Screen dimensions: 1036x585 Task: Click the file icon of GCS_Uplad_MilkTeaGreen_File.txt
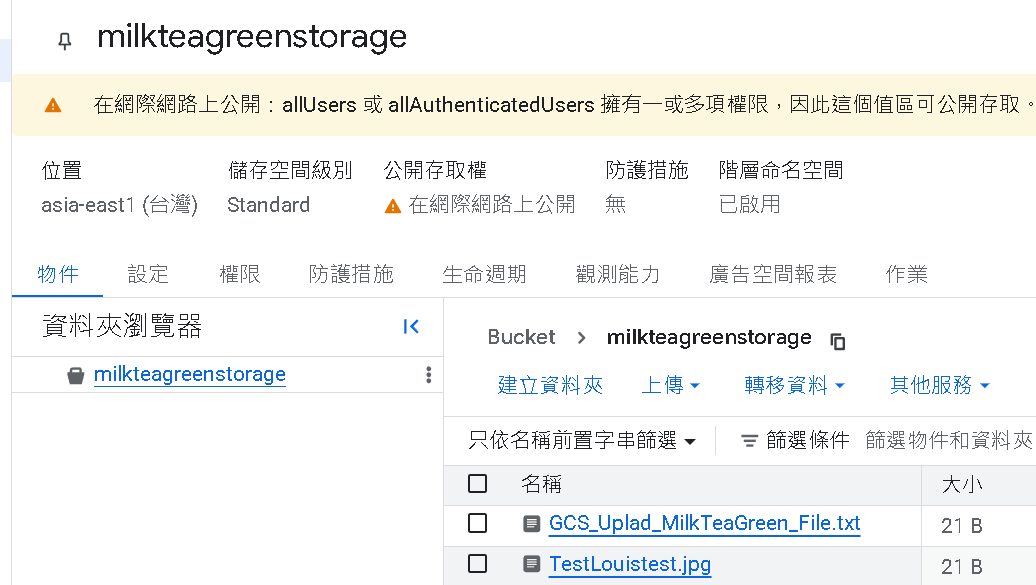pyautogui.click(x=531, y=524)
